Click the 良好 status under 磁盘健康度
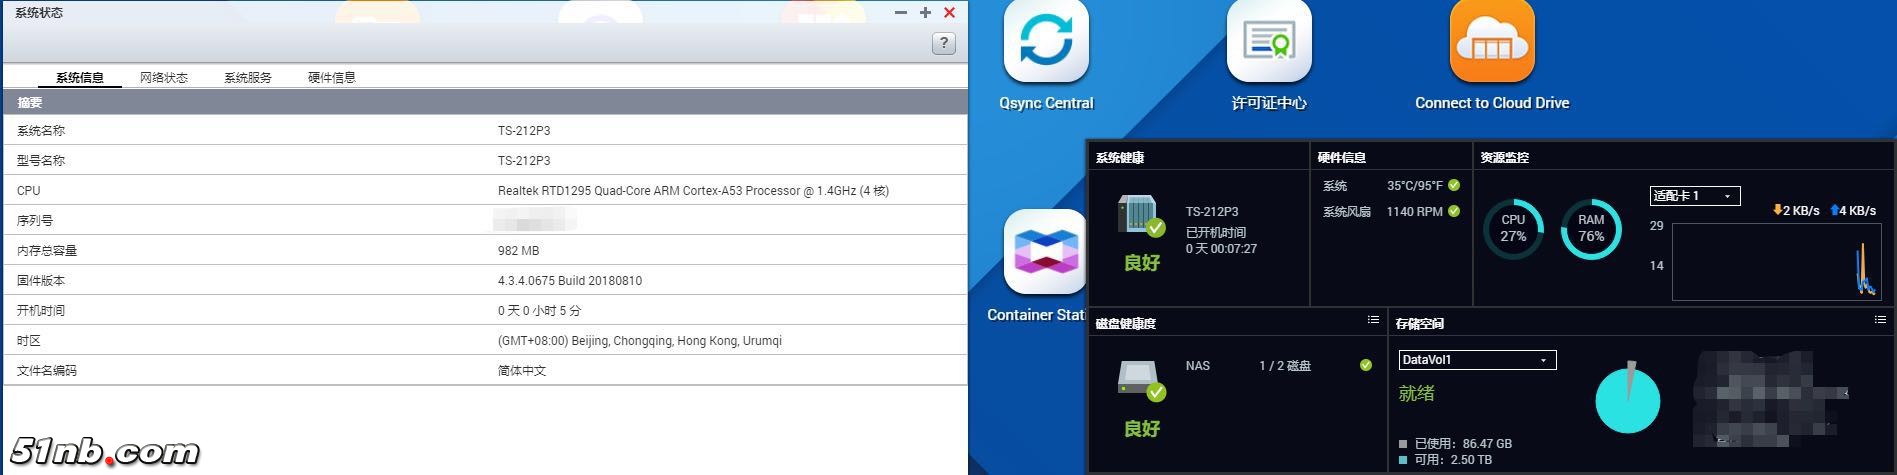 click(x=1141, y=428)
